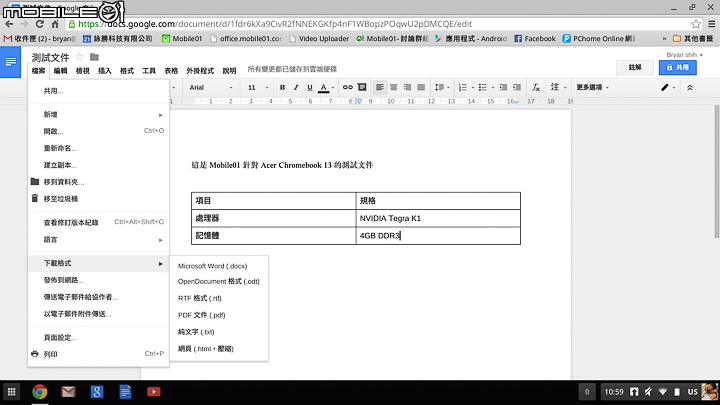The image size is (720, 405).
Task: Expand 新增 submenu
Action: (x=98, y=114)
